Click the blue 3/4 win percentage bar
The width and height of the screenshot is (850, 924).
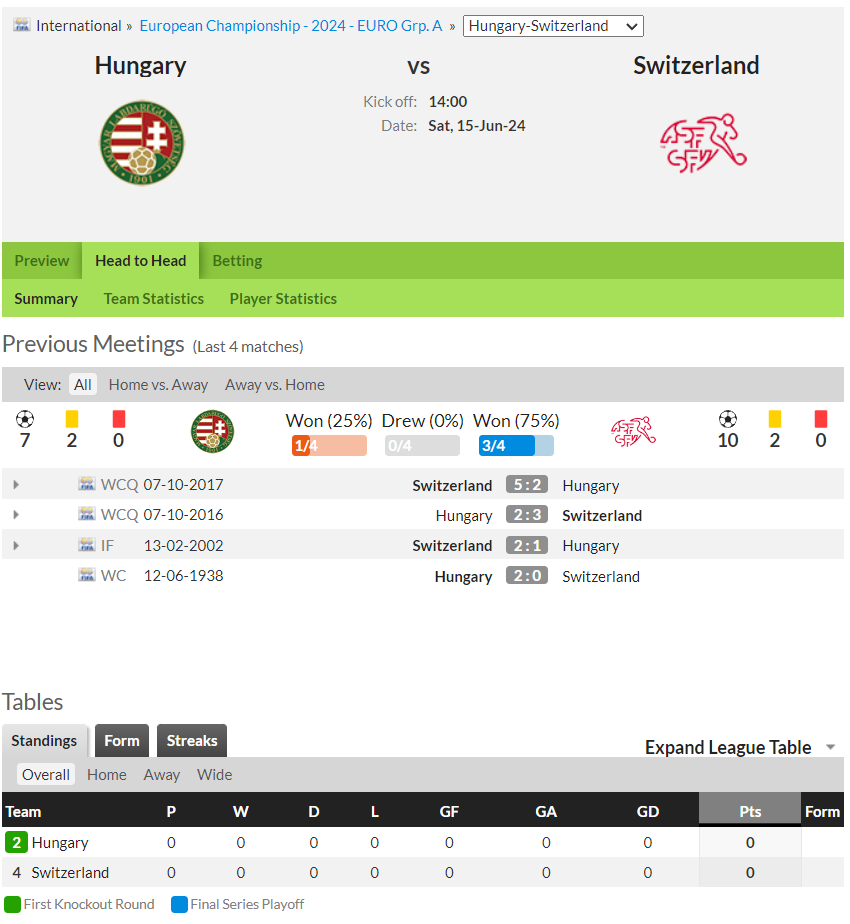coord(516,446)
